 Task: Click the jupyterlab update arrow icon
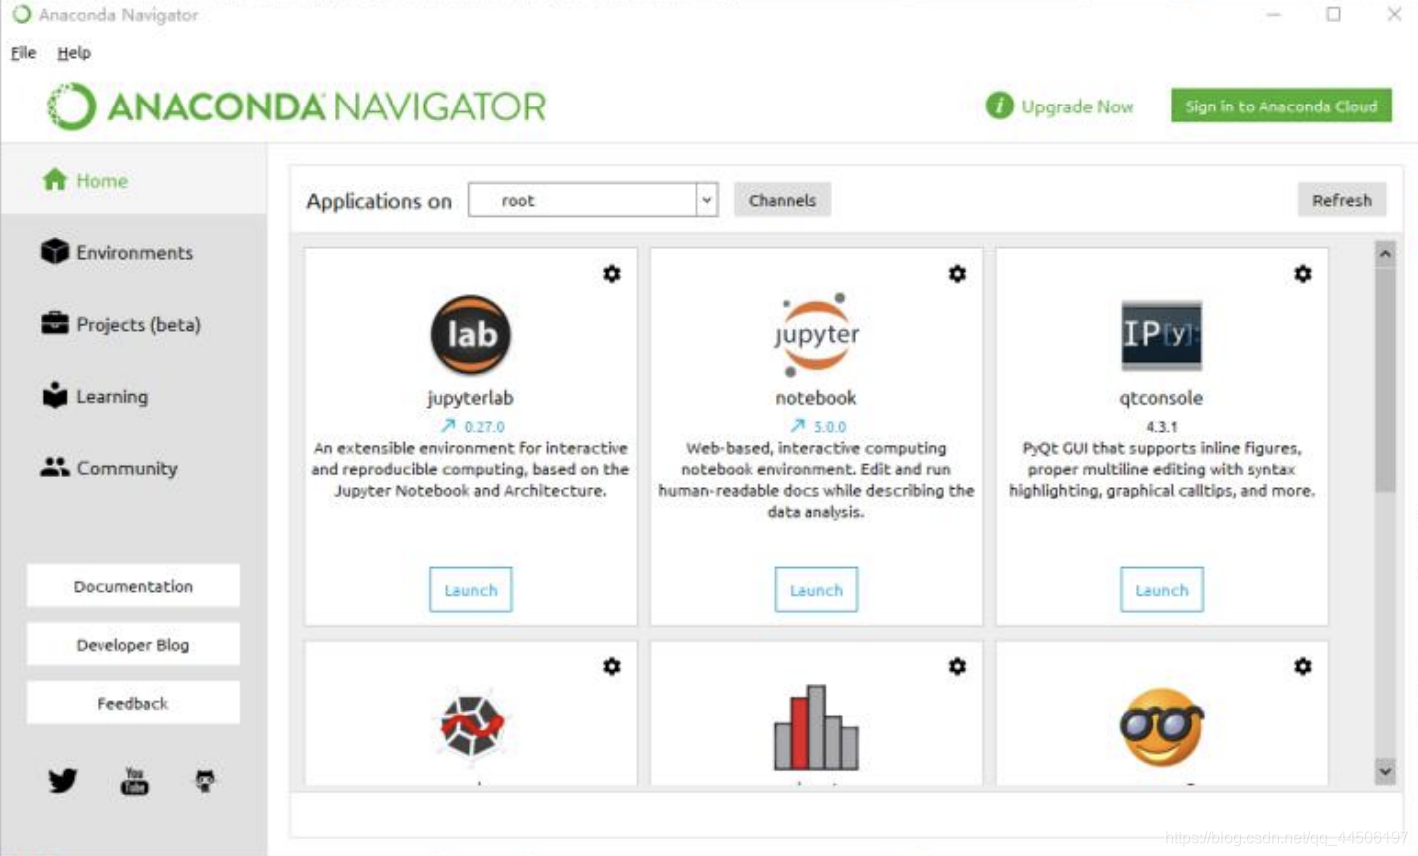point(448,426)
